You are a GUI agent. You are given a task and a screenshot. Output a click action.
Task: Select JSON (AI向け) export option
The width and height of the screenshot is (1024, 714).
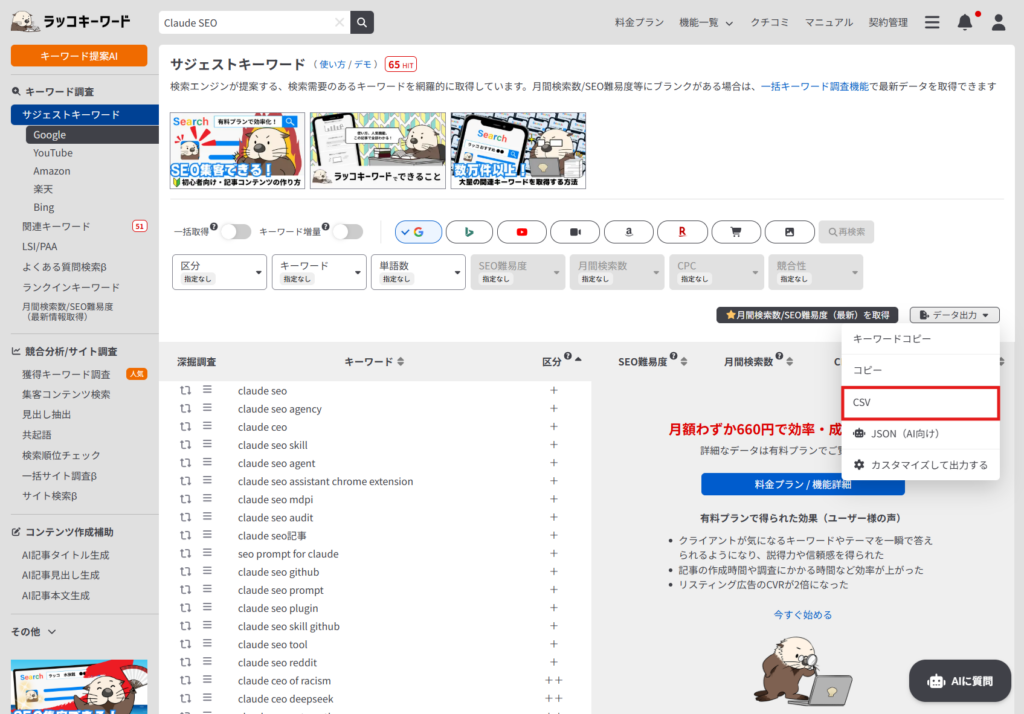click(x=920, y=434)
